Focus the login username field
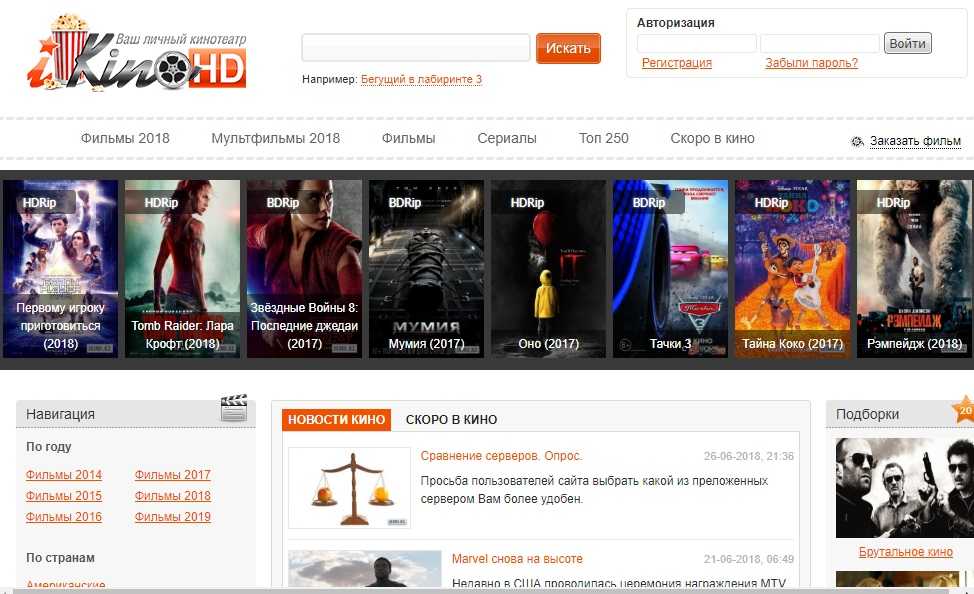 coord(697,43)
